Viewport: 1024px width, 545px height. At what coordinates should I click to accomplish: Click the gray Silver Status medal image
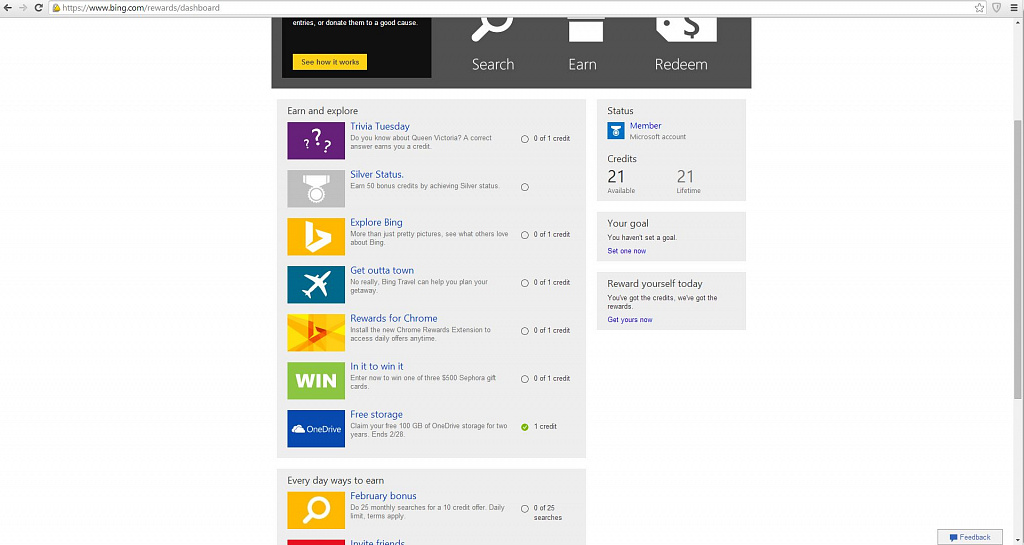tap(316, 189)
